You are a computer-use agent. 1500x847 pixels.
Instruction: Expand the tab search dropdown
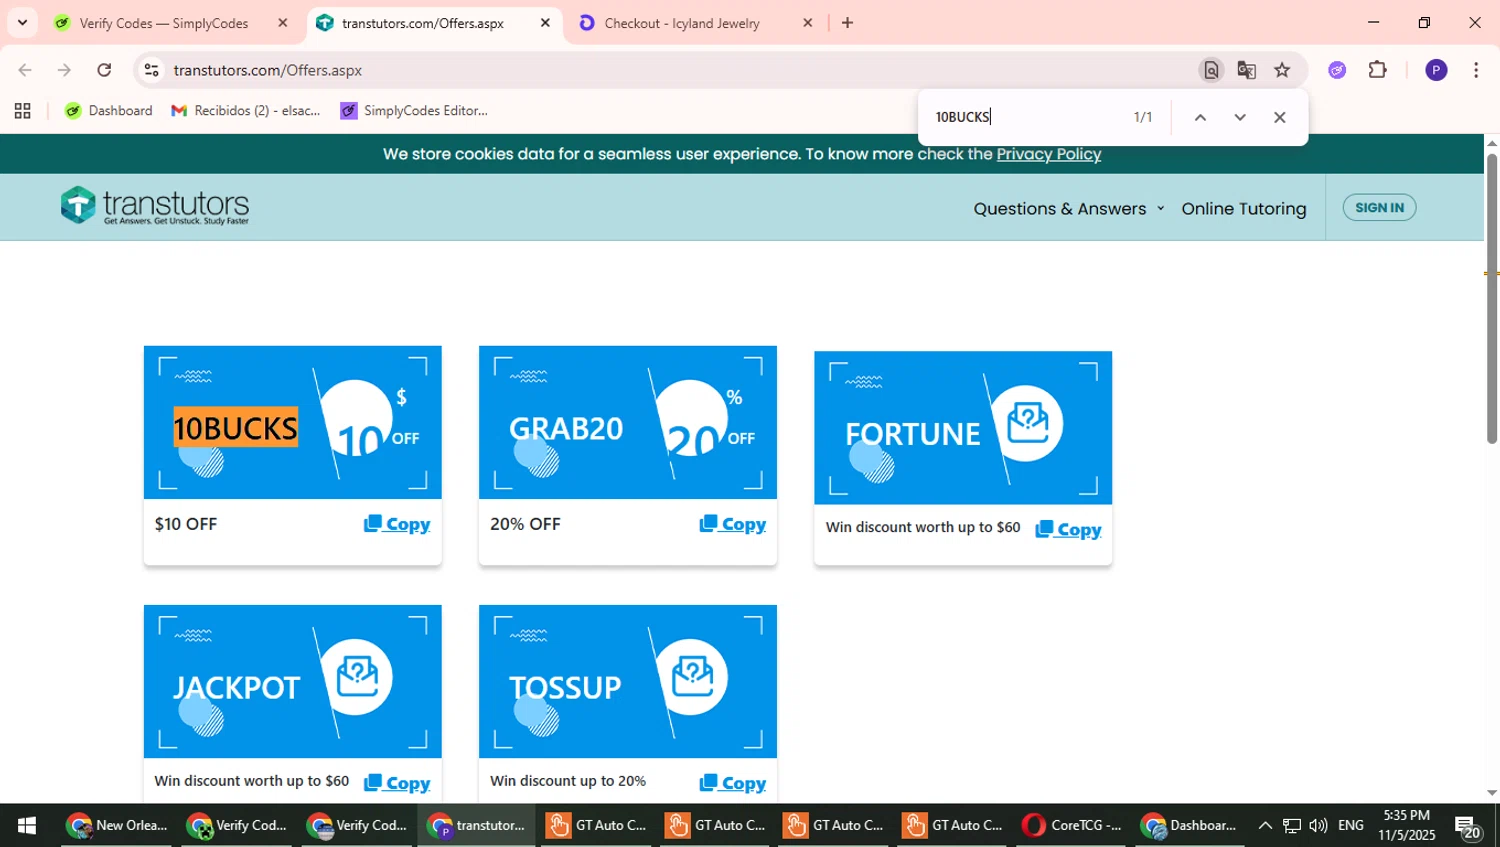pyautogui.click(x=22, y=23)
